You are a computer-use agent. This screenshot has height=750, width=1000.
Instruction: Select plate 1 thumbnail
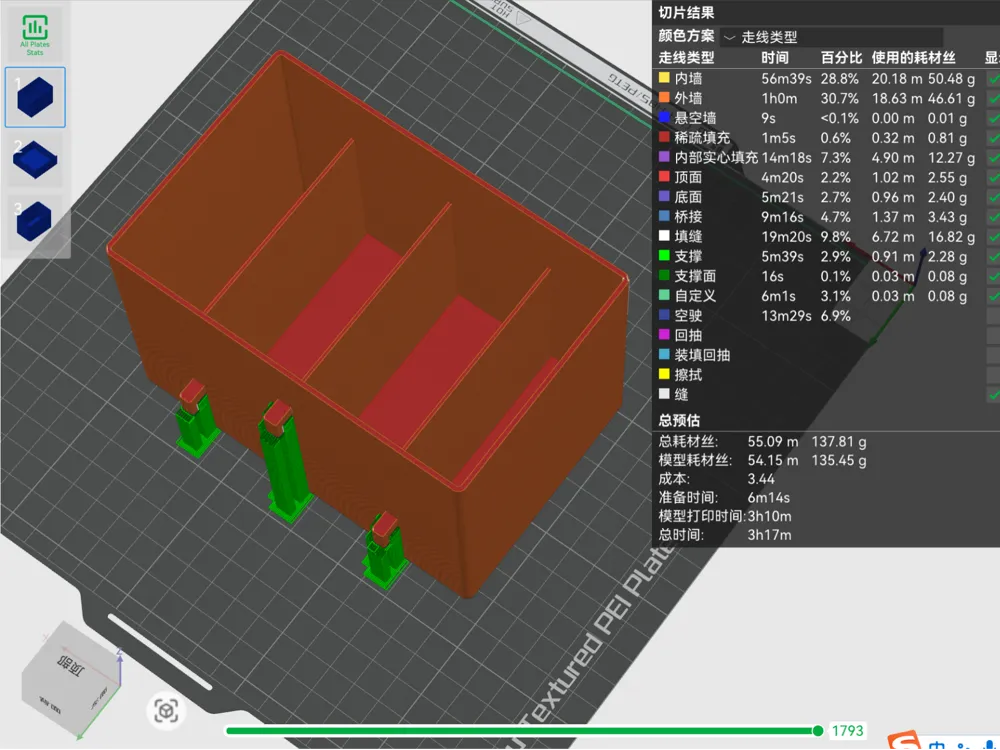pos(35,97)
